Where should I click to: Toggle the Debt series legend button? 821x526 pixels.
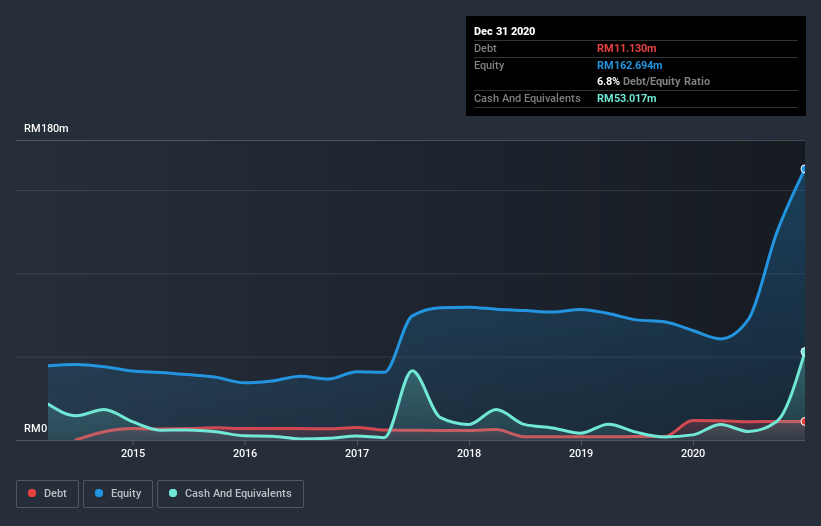pos(47,494)
